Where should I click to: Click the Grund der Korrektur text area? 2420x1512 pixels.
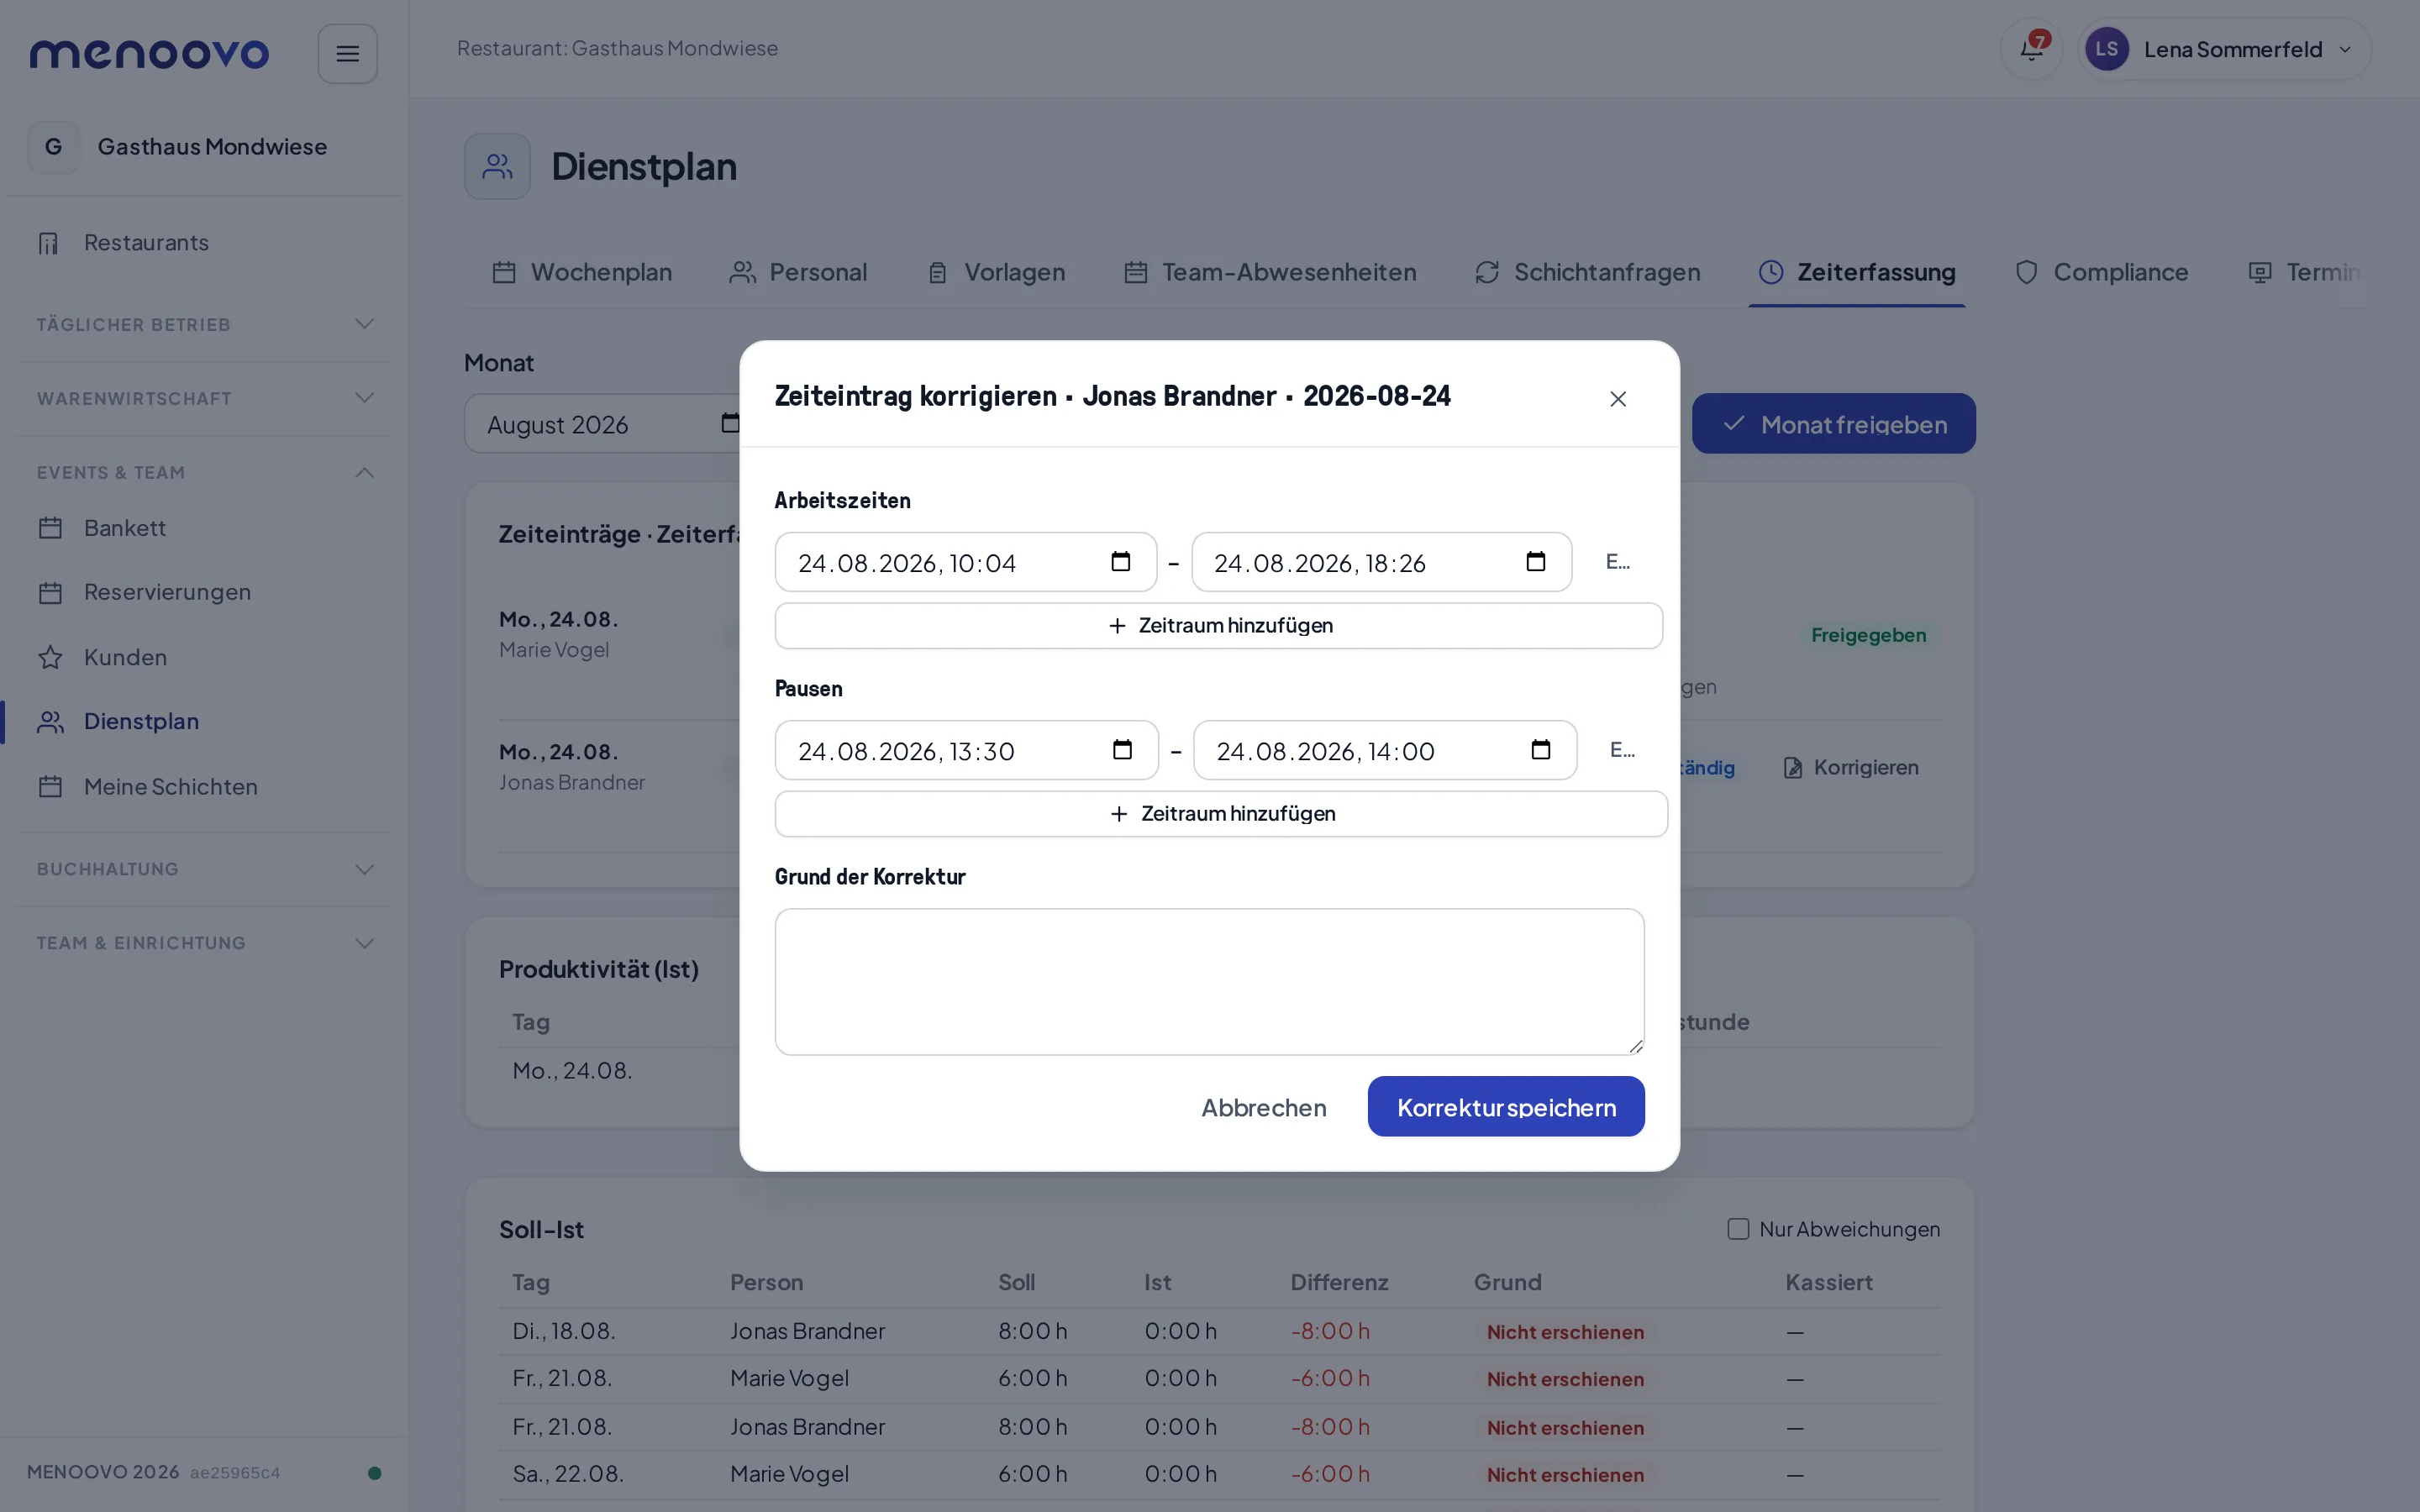pyautogui.click(x=1209, y=982)
